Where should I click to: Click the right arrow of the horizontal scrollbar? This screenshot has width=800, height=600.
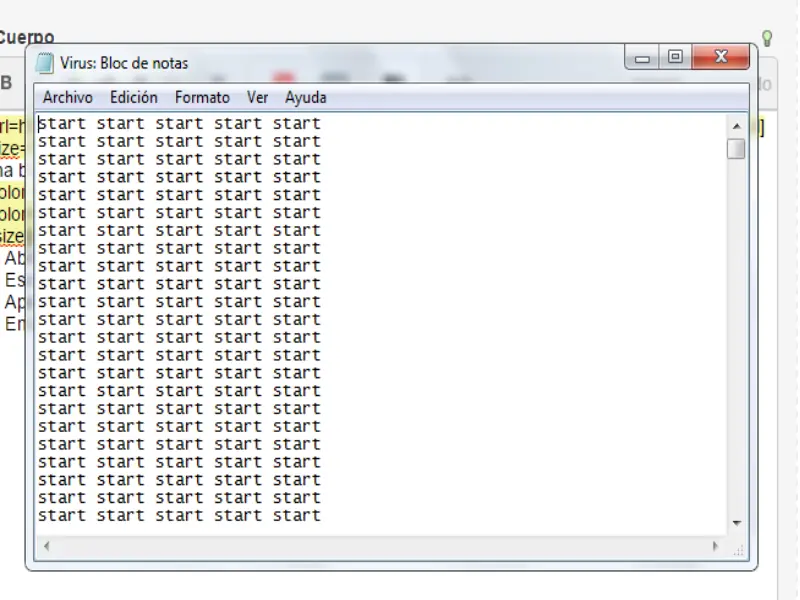[716, 546]
